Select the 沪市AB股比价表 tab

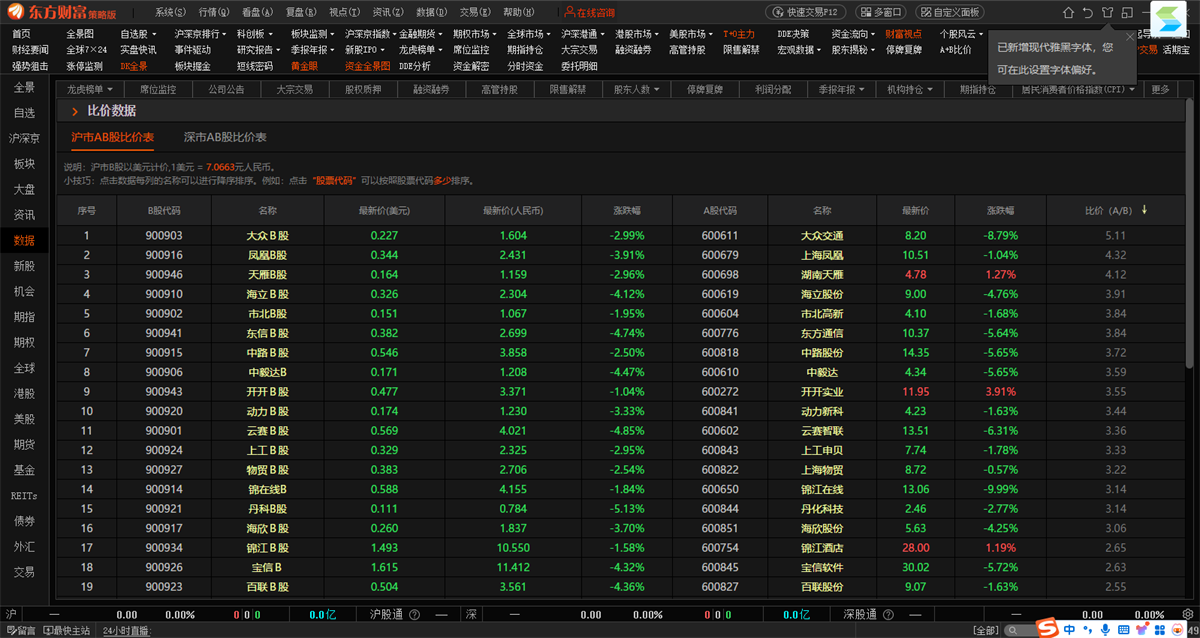click(x=113, y=137)
